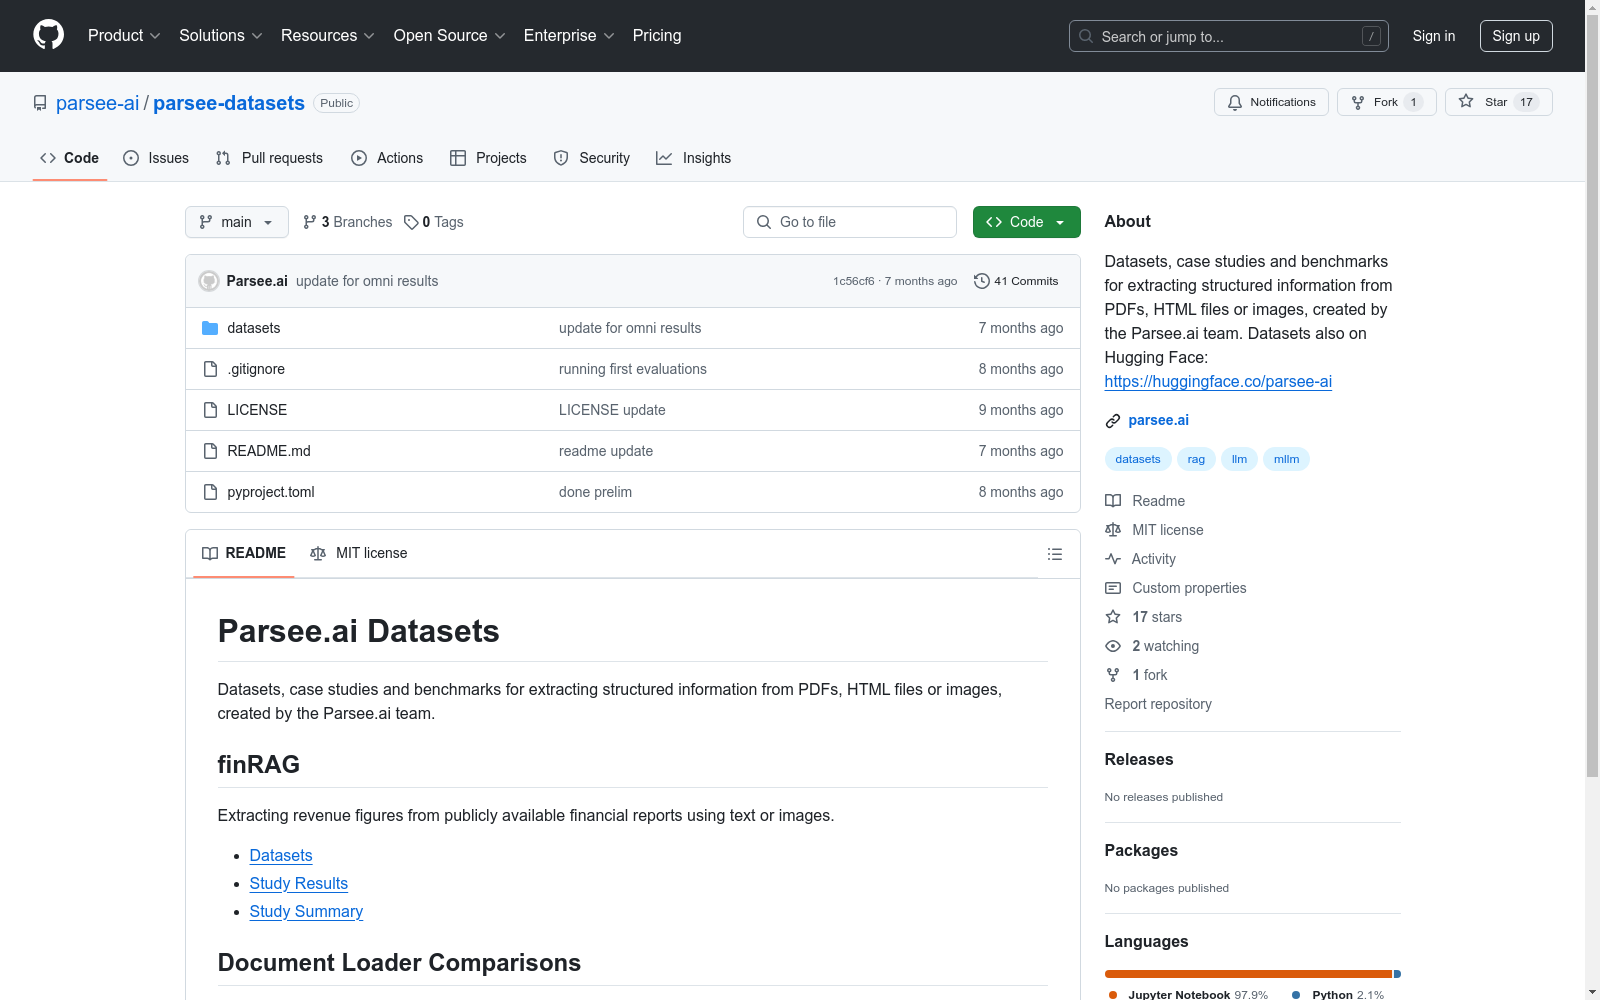The image size is (1600, 1000).
Task: Expand the Enterprise menu
Action: pyautogui.click(x=569, y=35)
